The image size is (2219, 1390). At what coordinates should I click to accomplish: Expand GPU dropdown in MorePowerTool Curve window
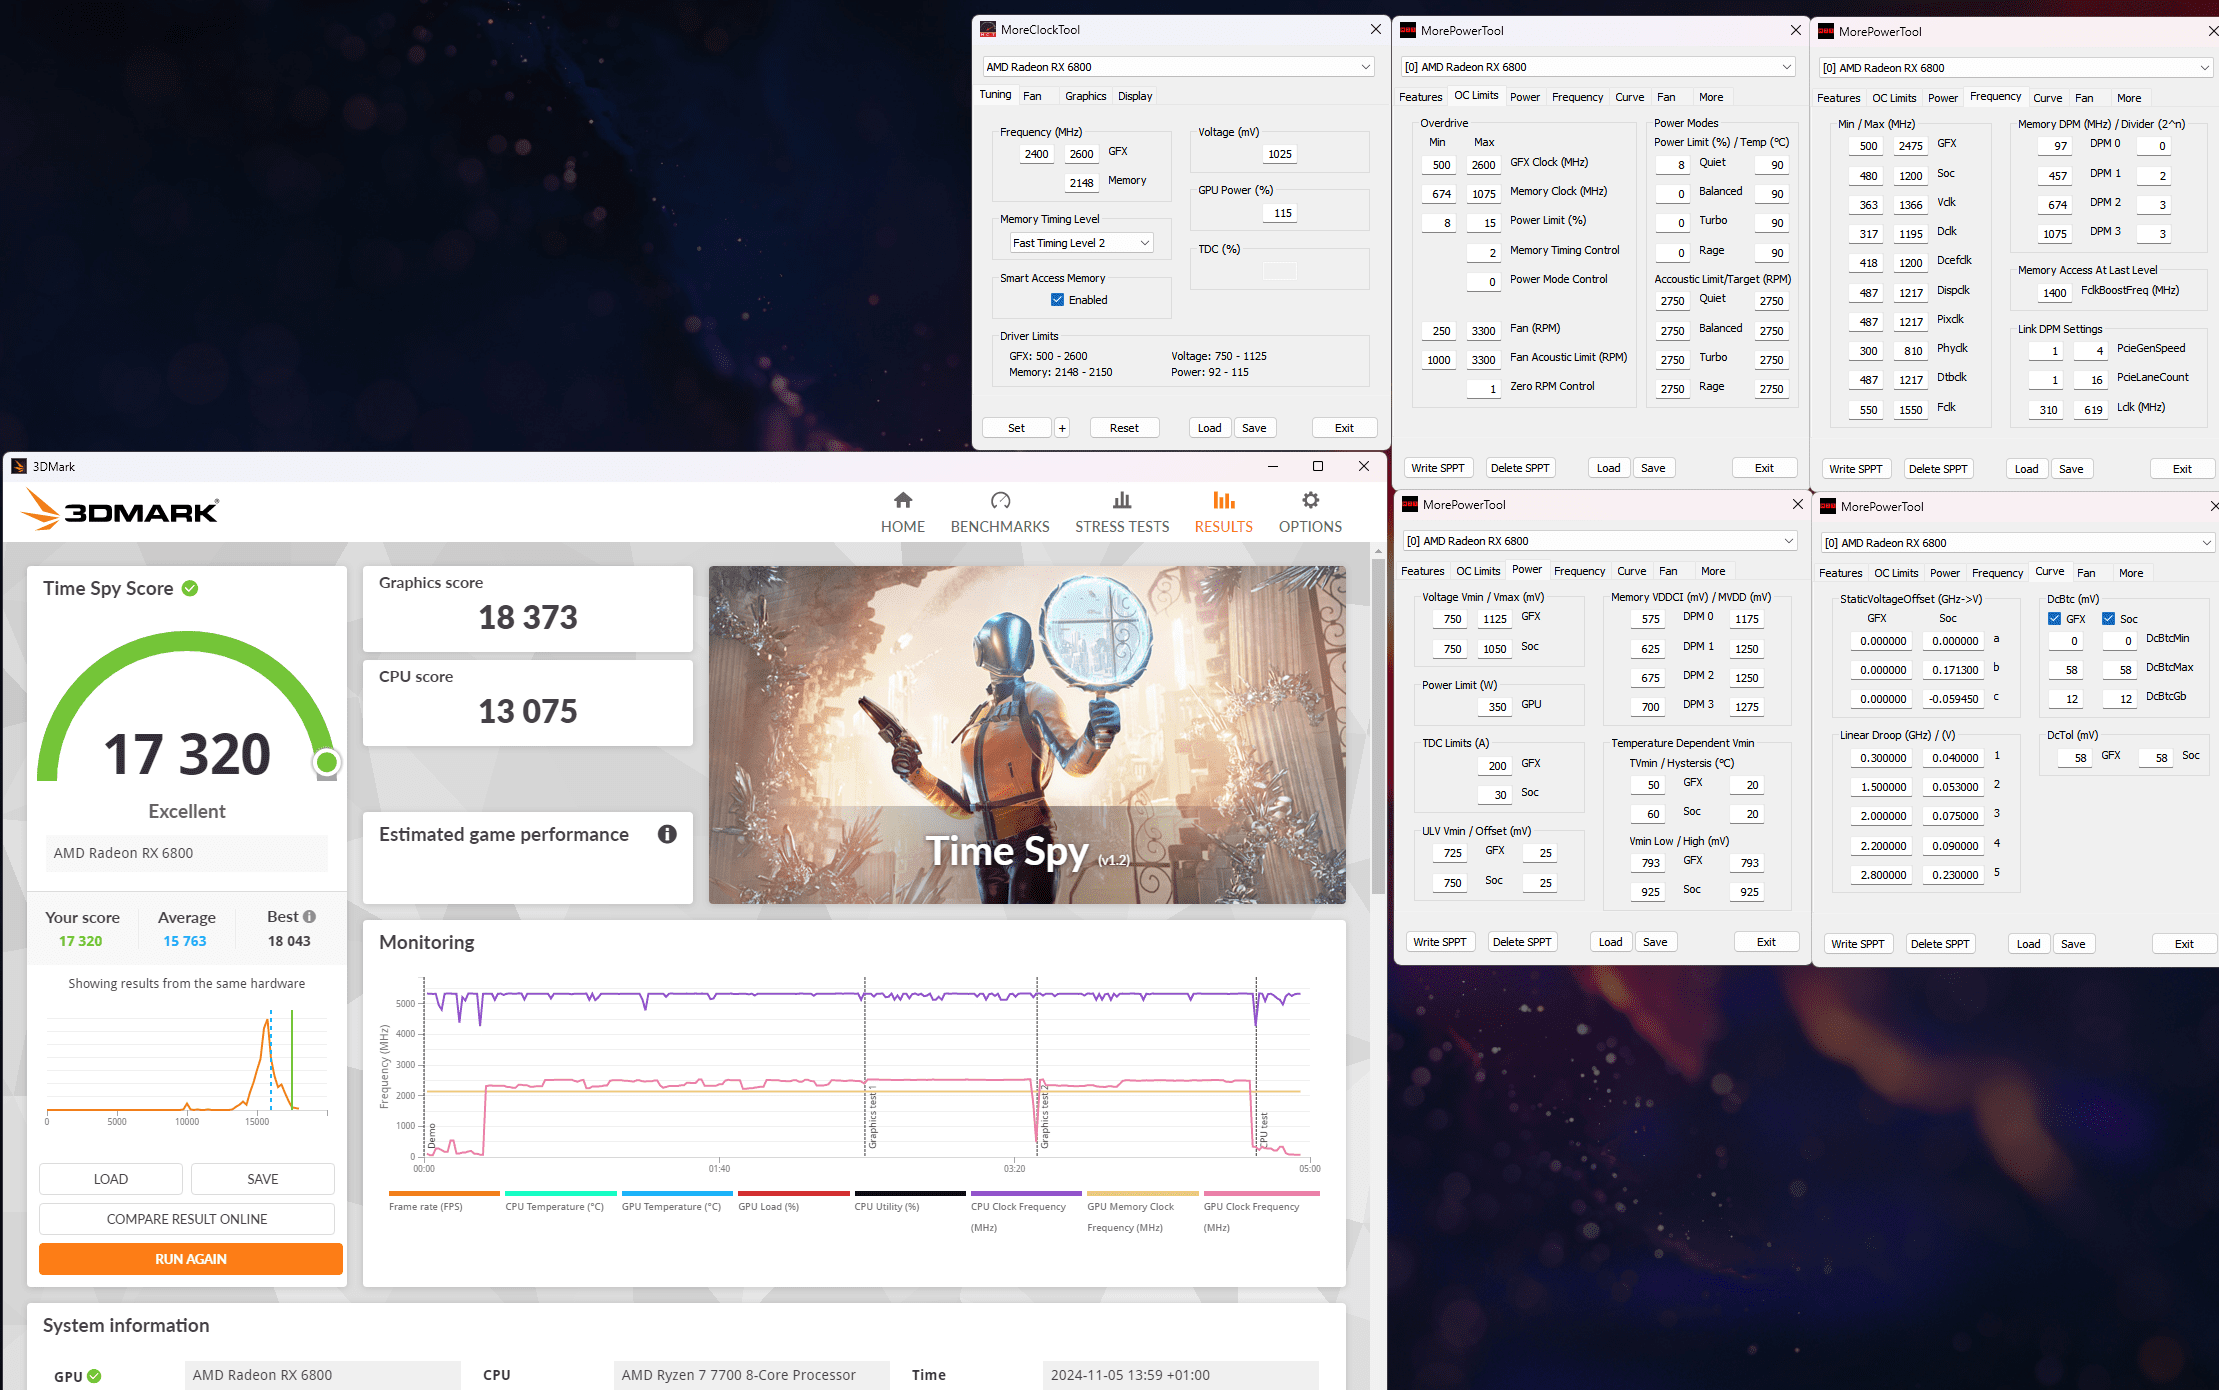click(2206, 543)
